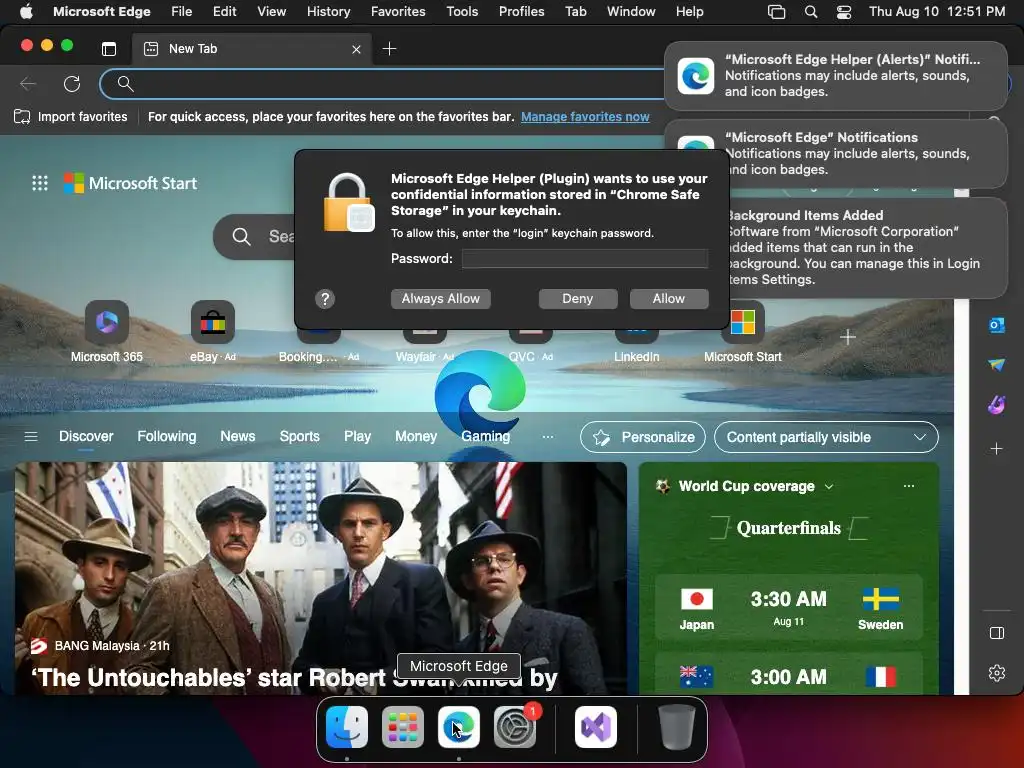Switch to the News tab
The width and height of the screenshot is (1024, 768).
click(x=238, y=436)
